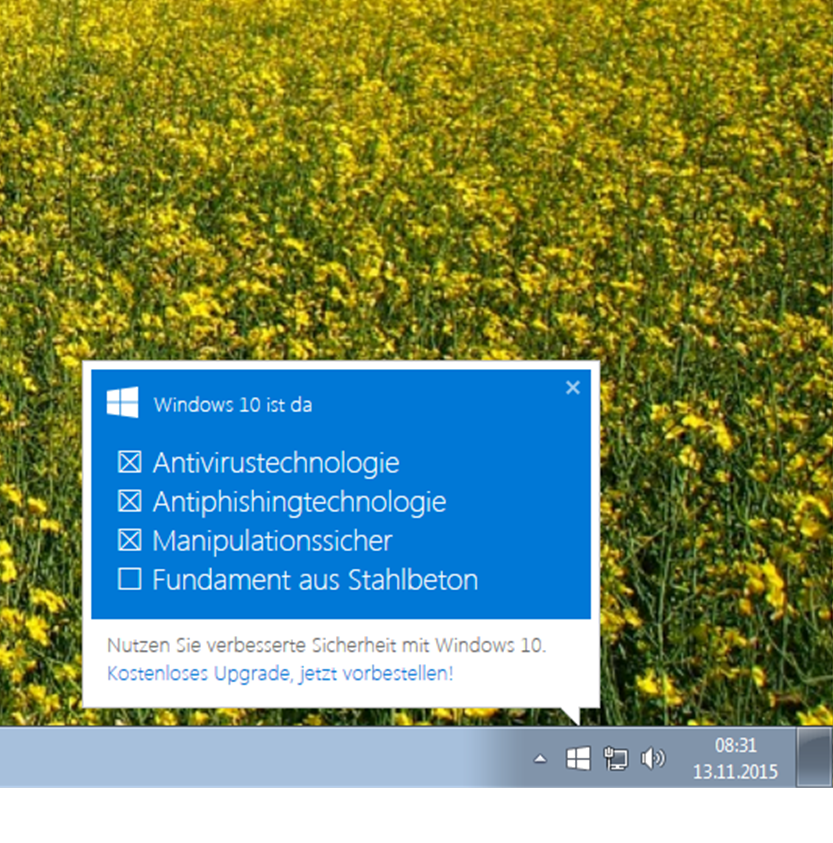Open the Kostenloses Upgrade, jetzt vorbestellen link
This screenshot has height=843, width=833.
[x=280, y=673]
